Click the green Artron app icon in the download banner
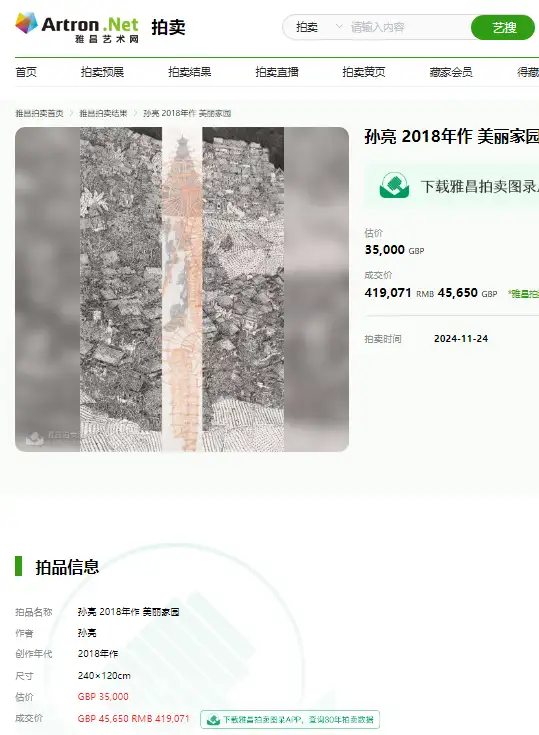Screen dimensions: 539x735 (x=394, y=186)
